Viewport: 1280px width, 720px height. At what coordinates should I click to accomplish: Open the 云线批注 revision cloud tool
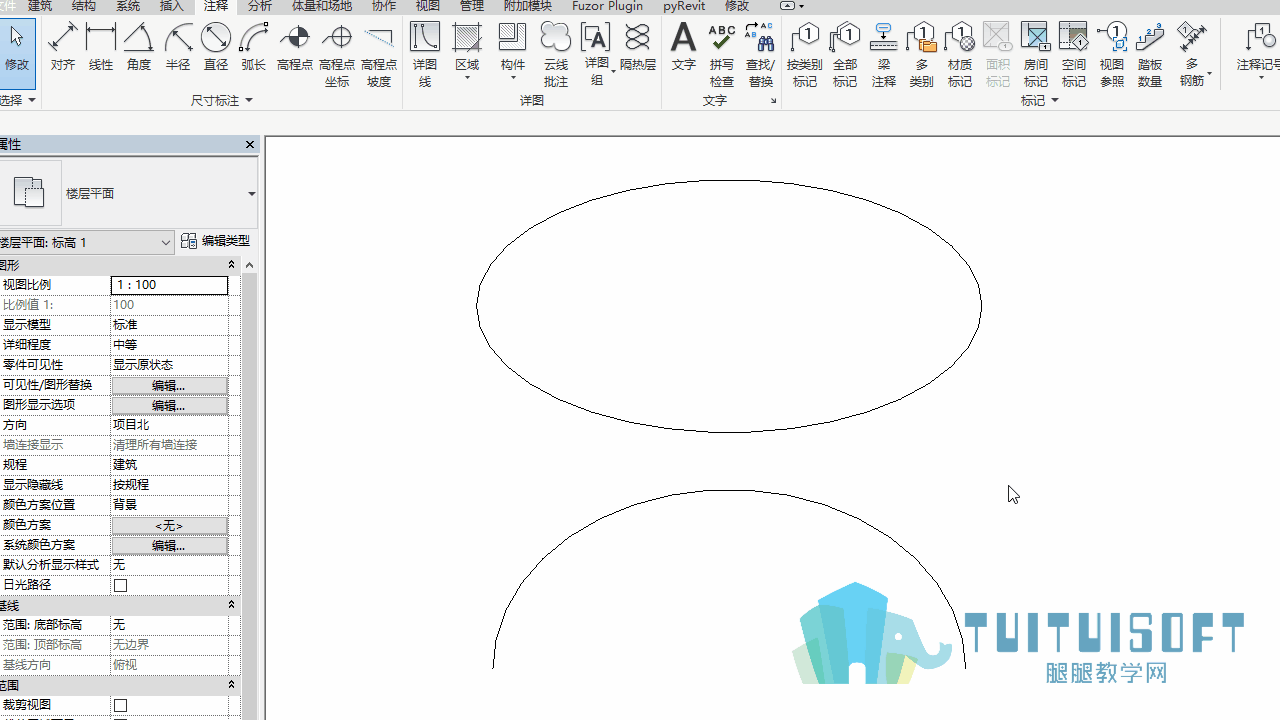556,54
